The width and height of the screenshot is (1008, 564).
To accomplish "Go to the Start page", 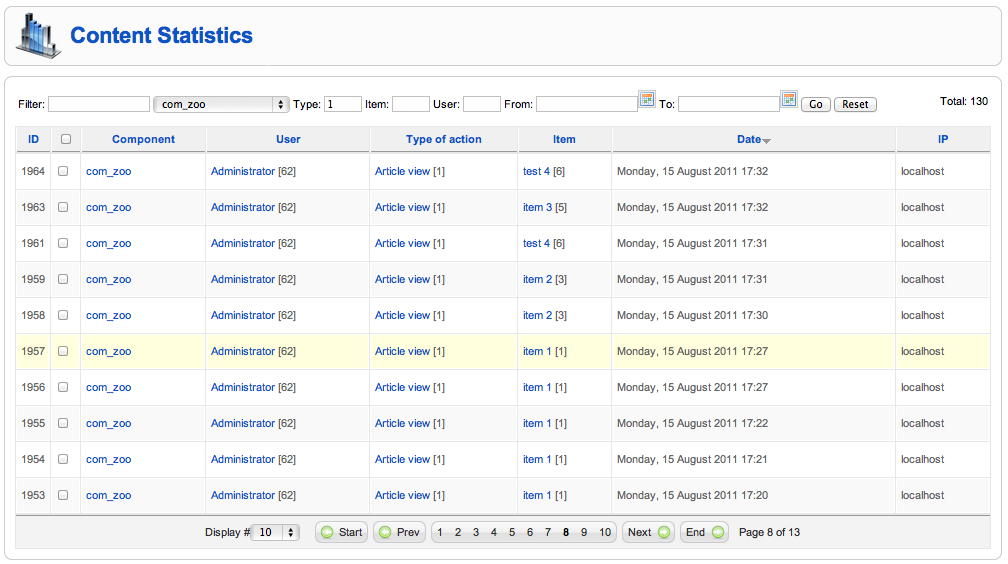I will [341, 532].
